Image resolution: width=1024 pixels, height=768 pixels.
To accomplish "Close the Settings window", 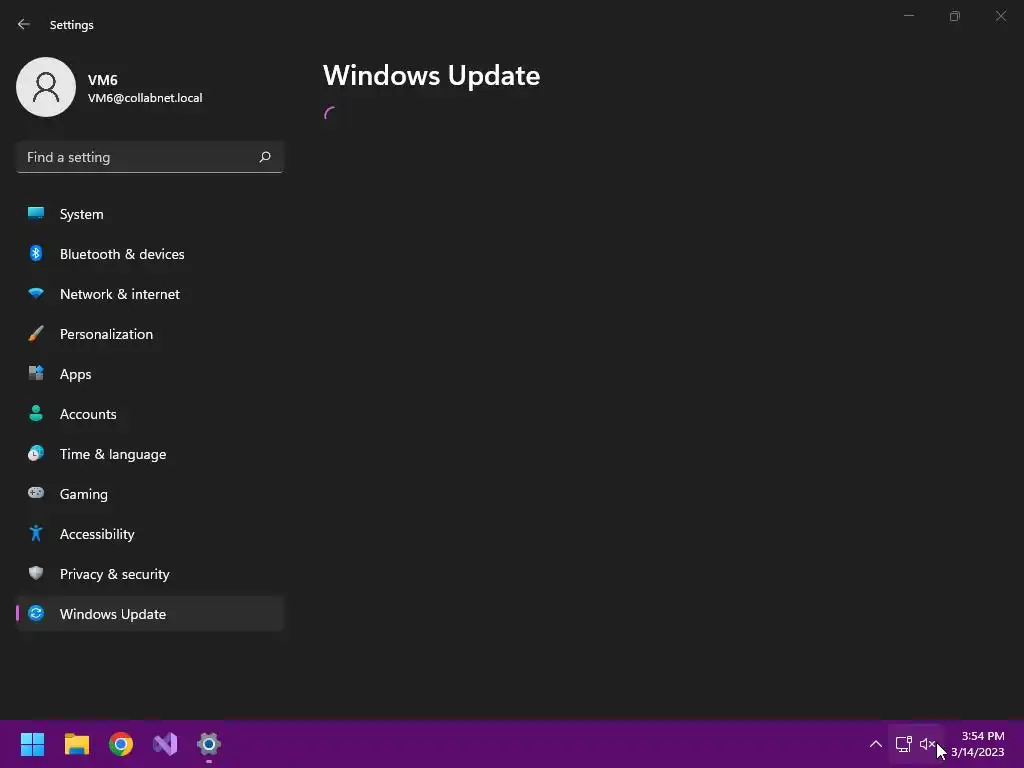I will point(1000,16).
